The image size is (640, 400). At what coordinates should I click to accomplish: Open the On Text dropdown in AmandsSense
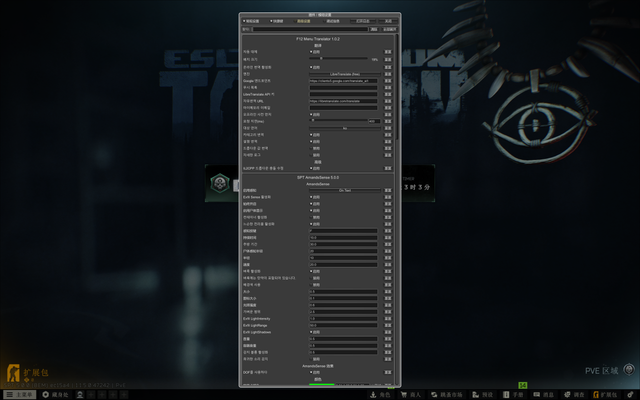pos(345,191)
